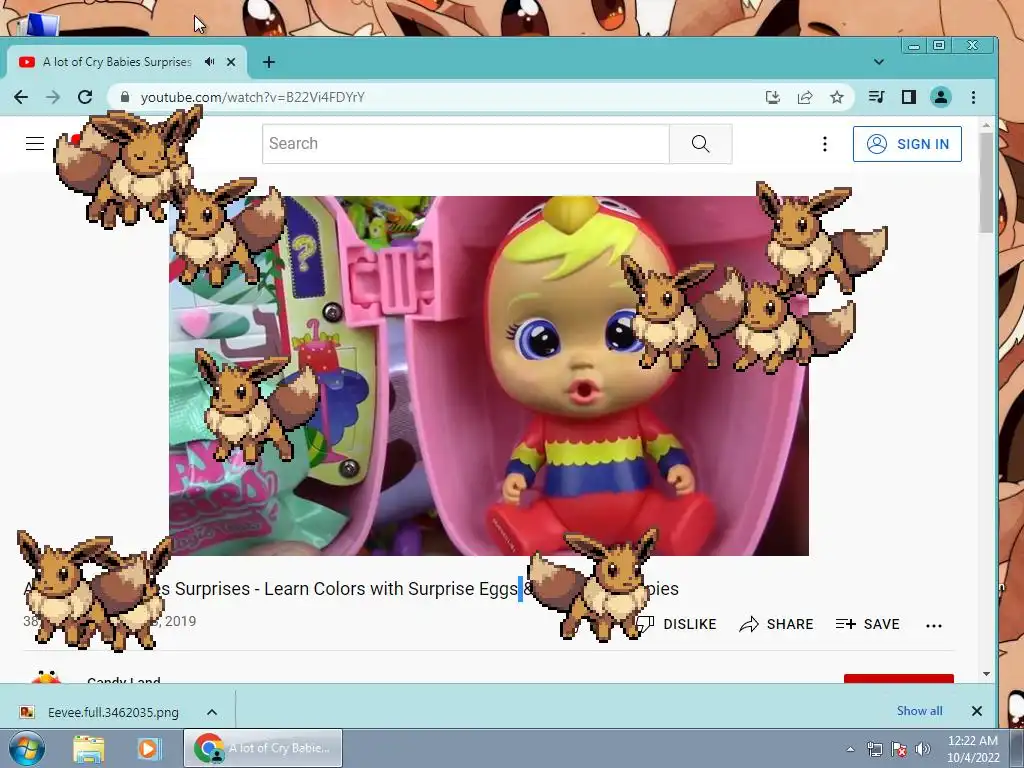
Task: Click the Cry Babies video player
Action: click(x=488, y=376)
